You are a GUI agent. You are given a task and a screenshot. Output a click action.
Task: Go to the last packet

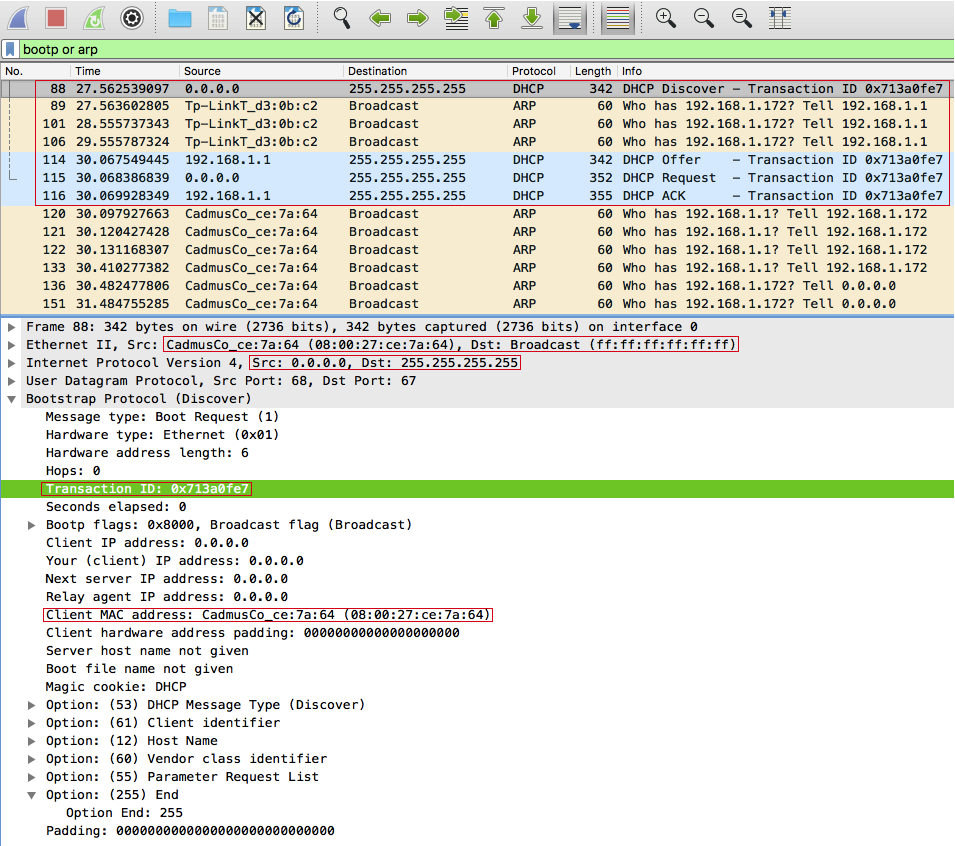click(x=531, y=17)
